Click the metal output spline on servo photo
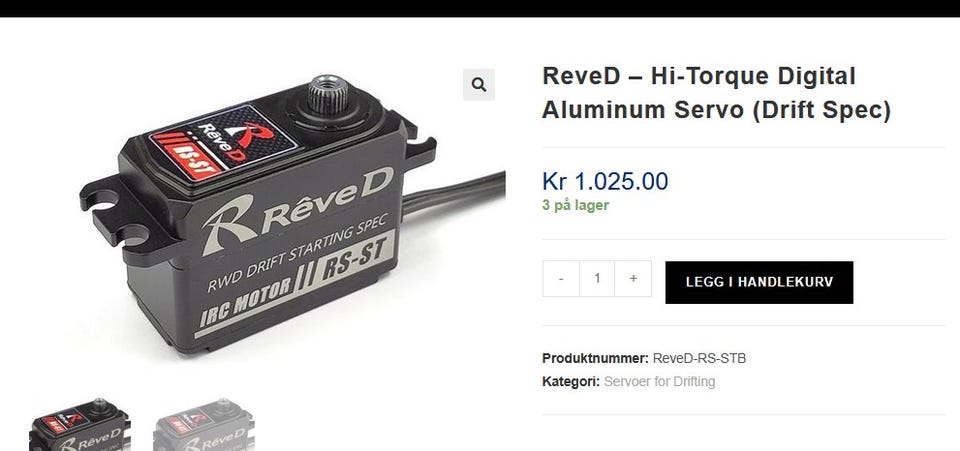Viewport: 960px width, 451px height. click(x=328, y=94)
